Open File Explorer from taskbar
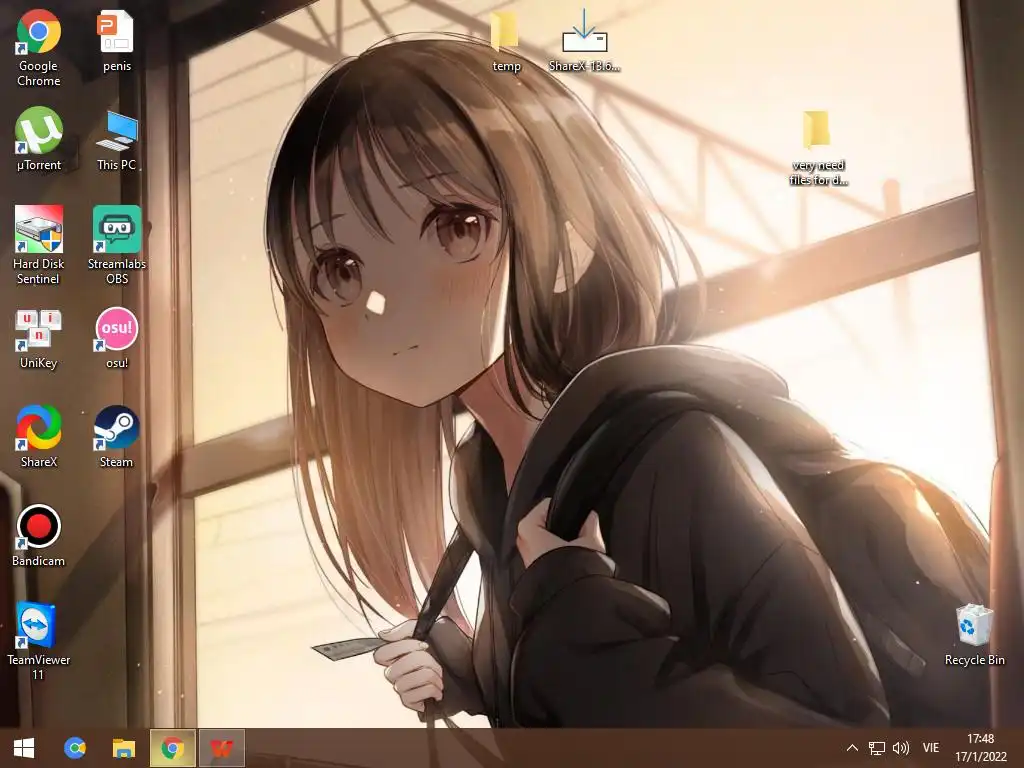The image size is (1024, 768). tap(123, 748)
